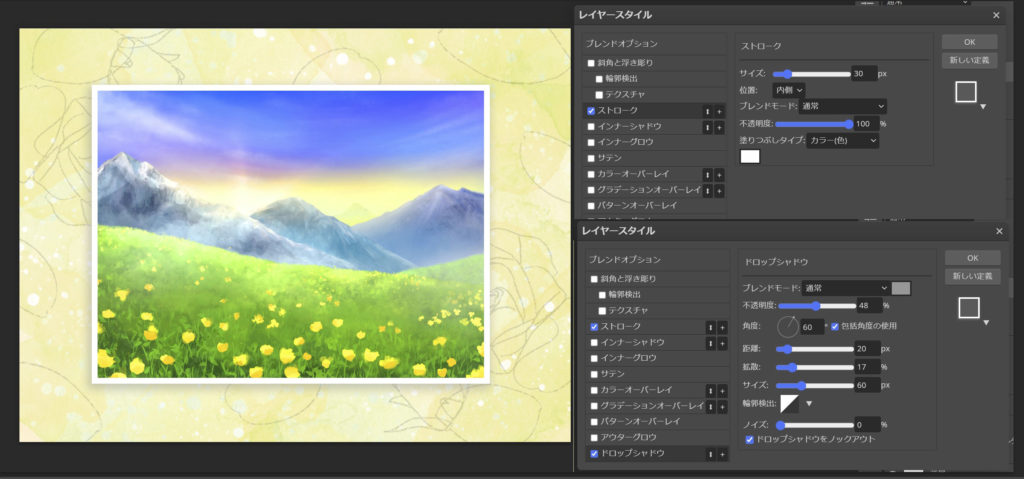Uncheck ドロップシャドウをノックアウト checkbox

tap(751, 439)
